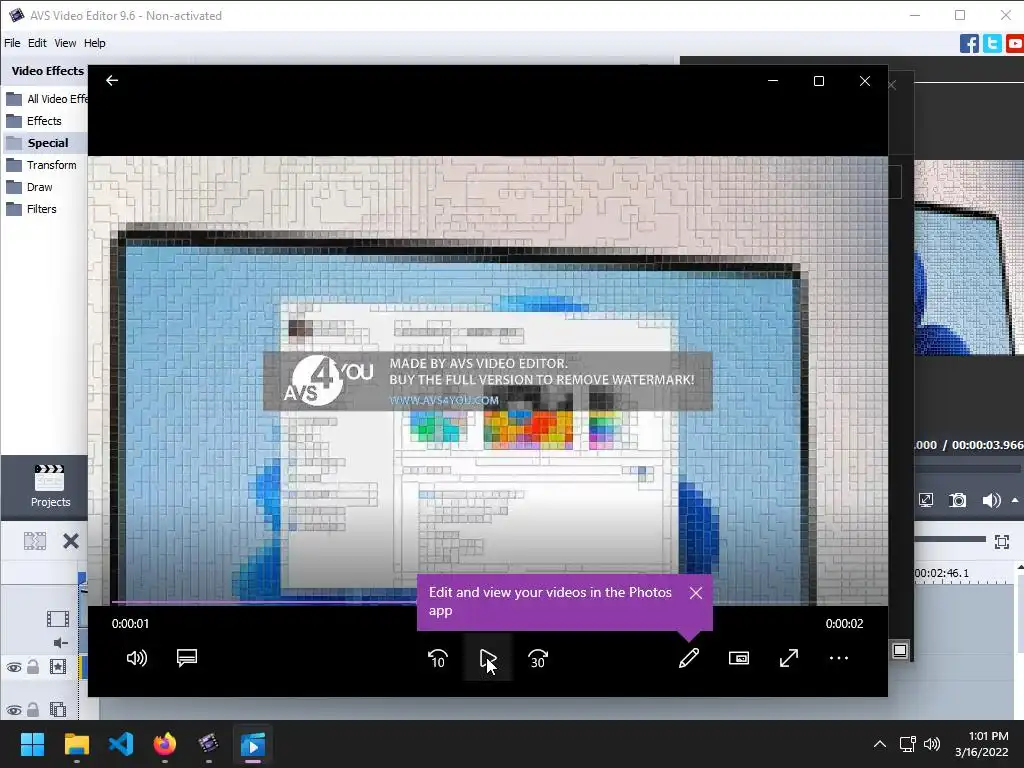
Task: Switch to AVS Video Editor taskbar icon
Action: [208, 744]
